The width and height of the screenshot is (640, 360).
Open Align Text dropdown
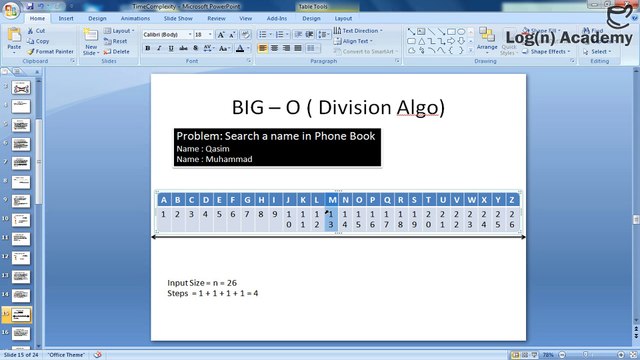[x=353, y=41]
